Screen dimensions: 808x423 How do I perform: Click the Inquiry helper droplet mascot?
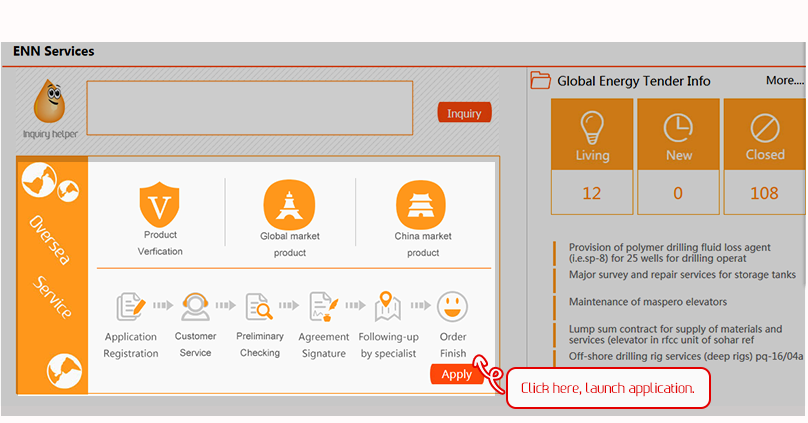click(x=49, y=102)
